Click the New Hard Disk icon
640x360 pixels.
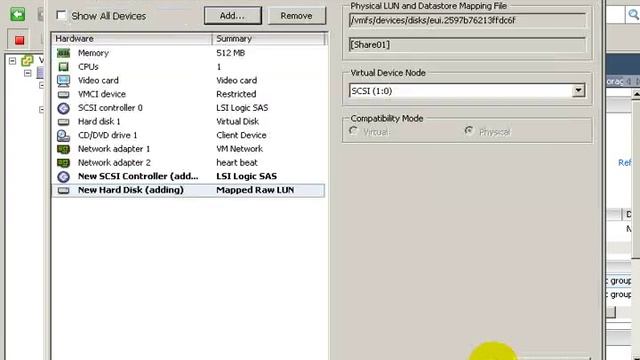pyautogui.click(x=63, y=190)
